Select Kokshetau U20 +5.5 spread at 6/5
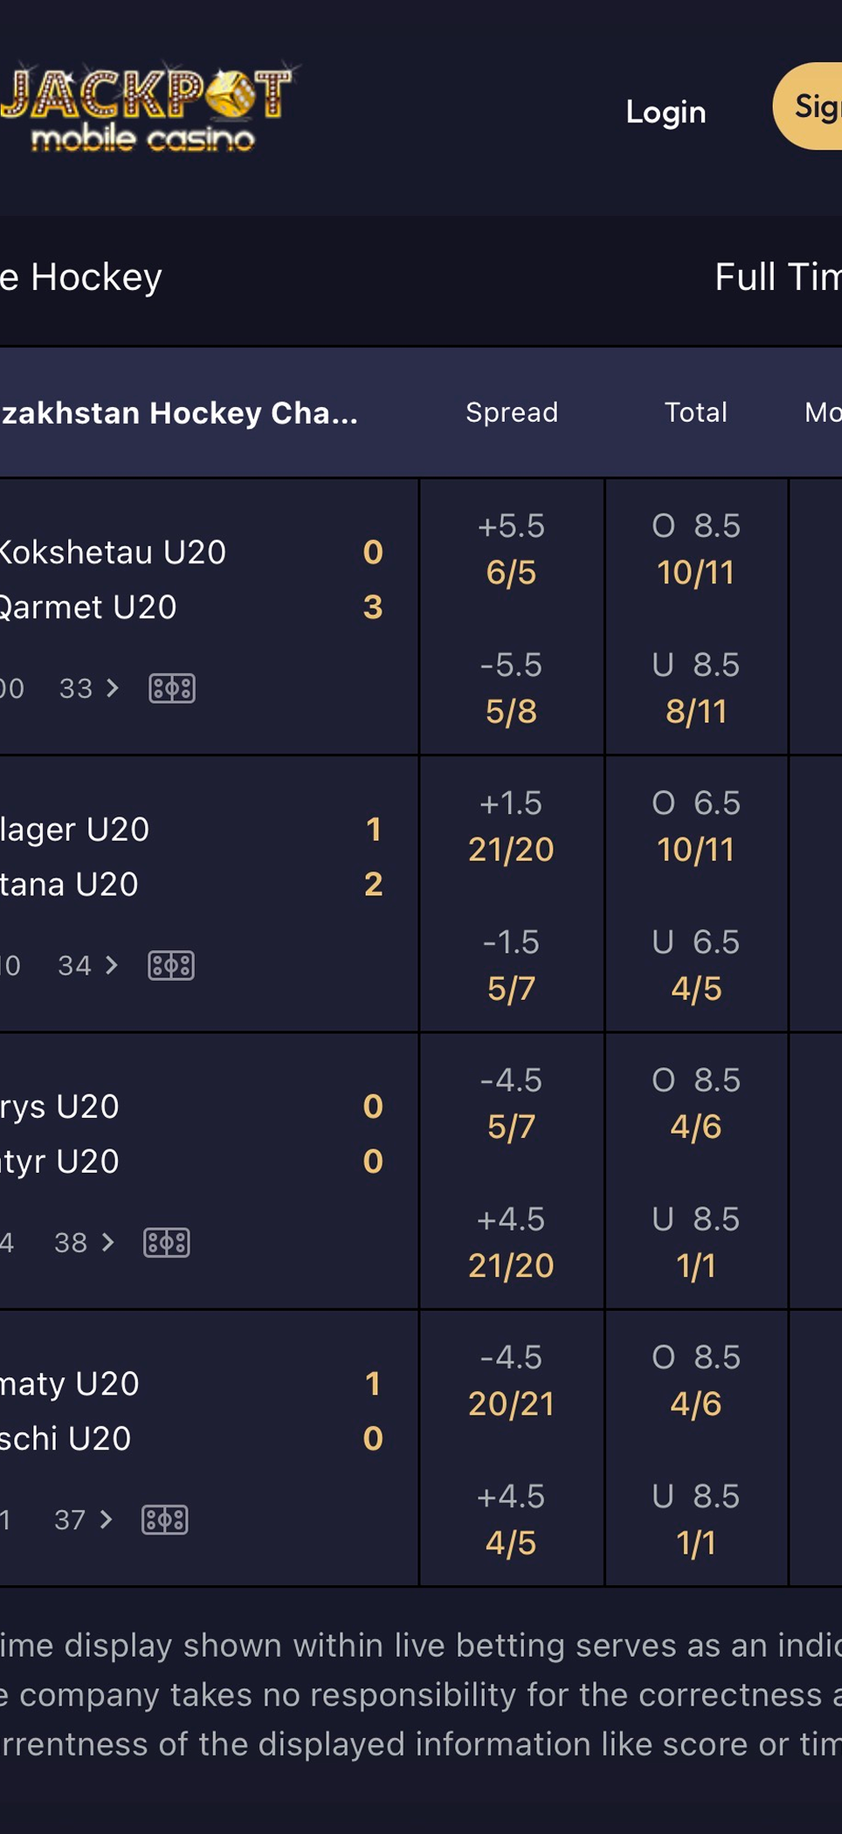Screen dimensions: 842x1834 511,549
